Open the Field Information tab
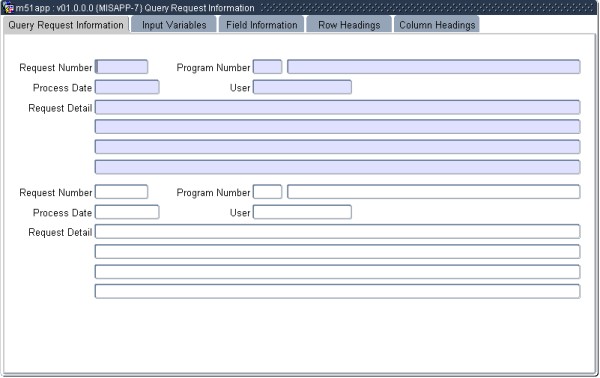This screenshot has height=378, width=600. (x=262, y=25)
